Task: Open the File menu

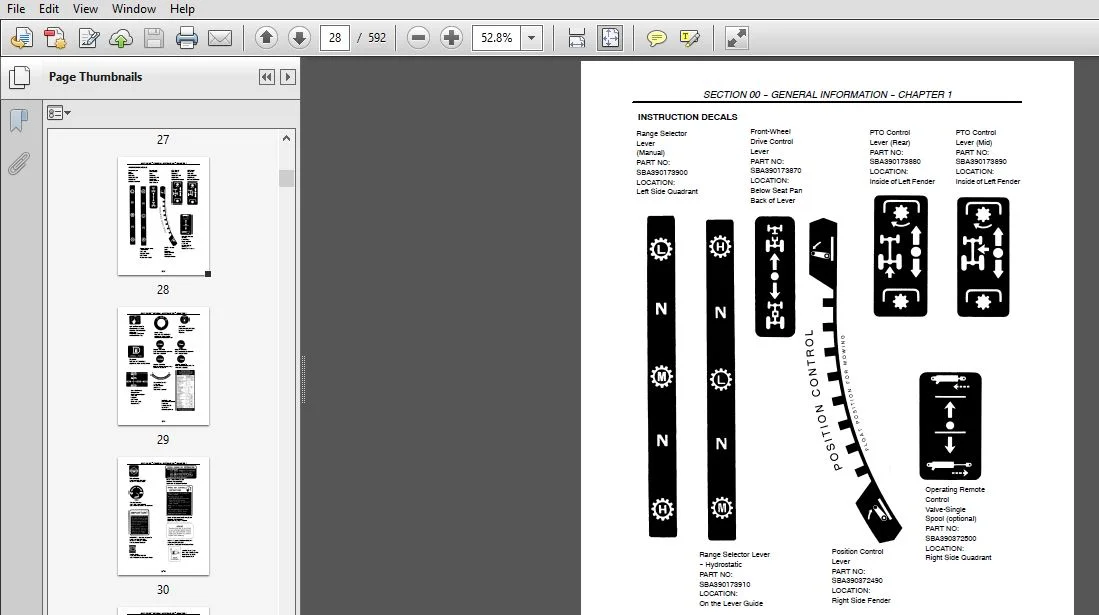Action: point(15,9)
